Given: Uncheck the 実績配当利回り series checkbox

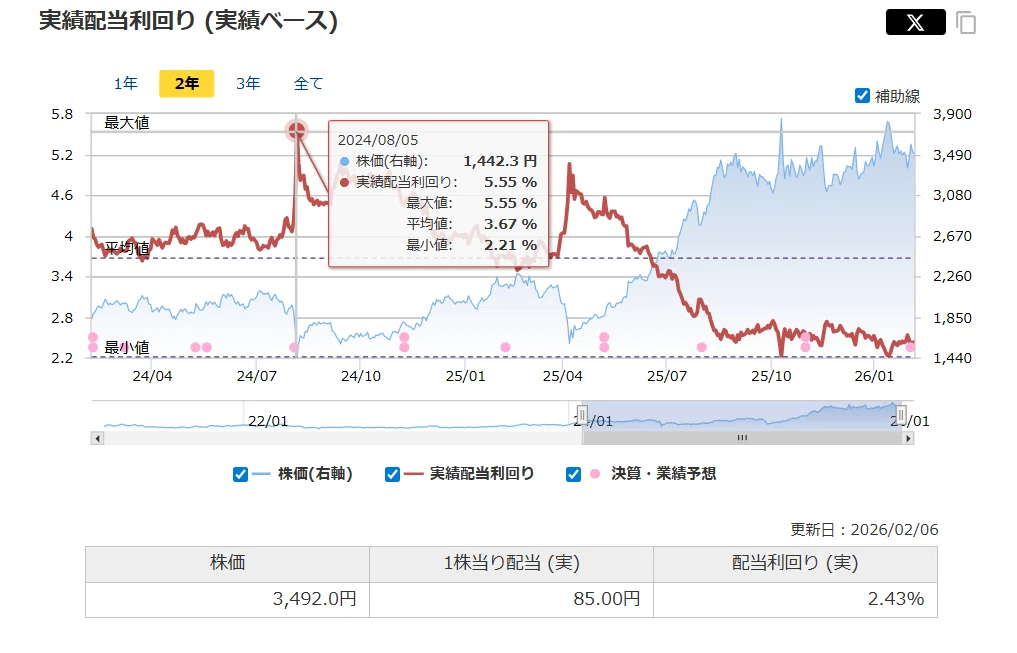Looking at the screenshot, I should click(392, 475).
